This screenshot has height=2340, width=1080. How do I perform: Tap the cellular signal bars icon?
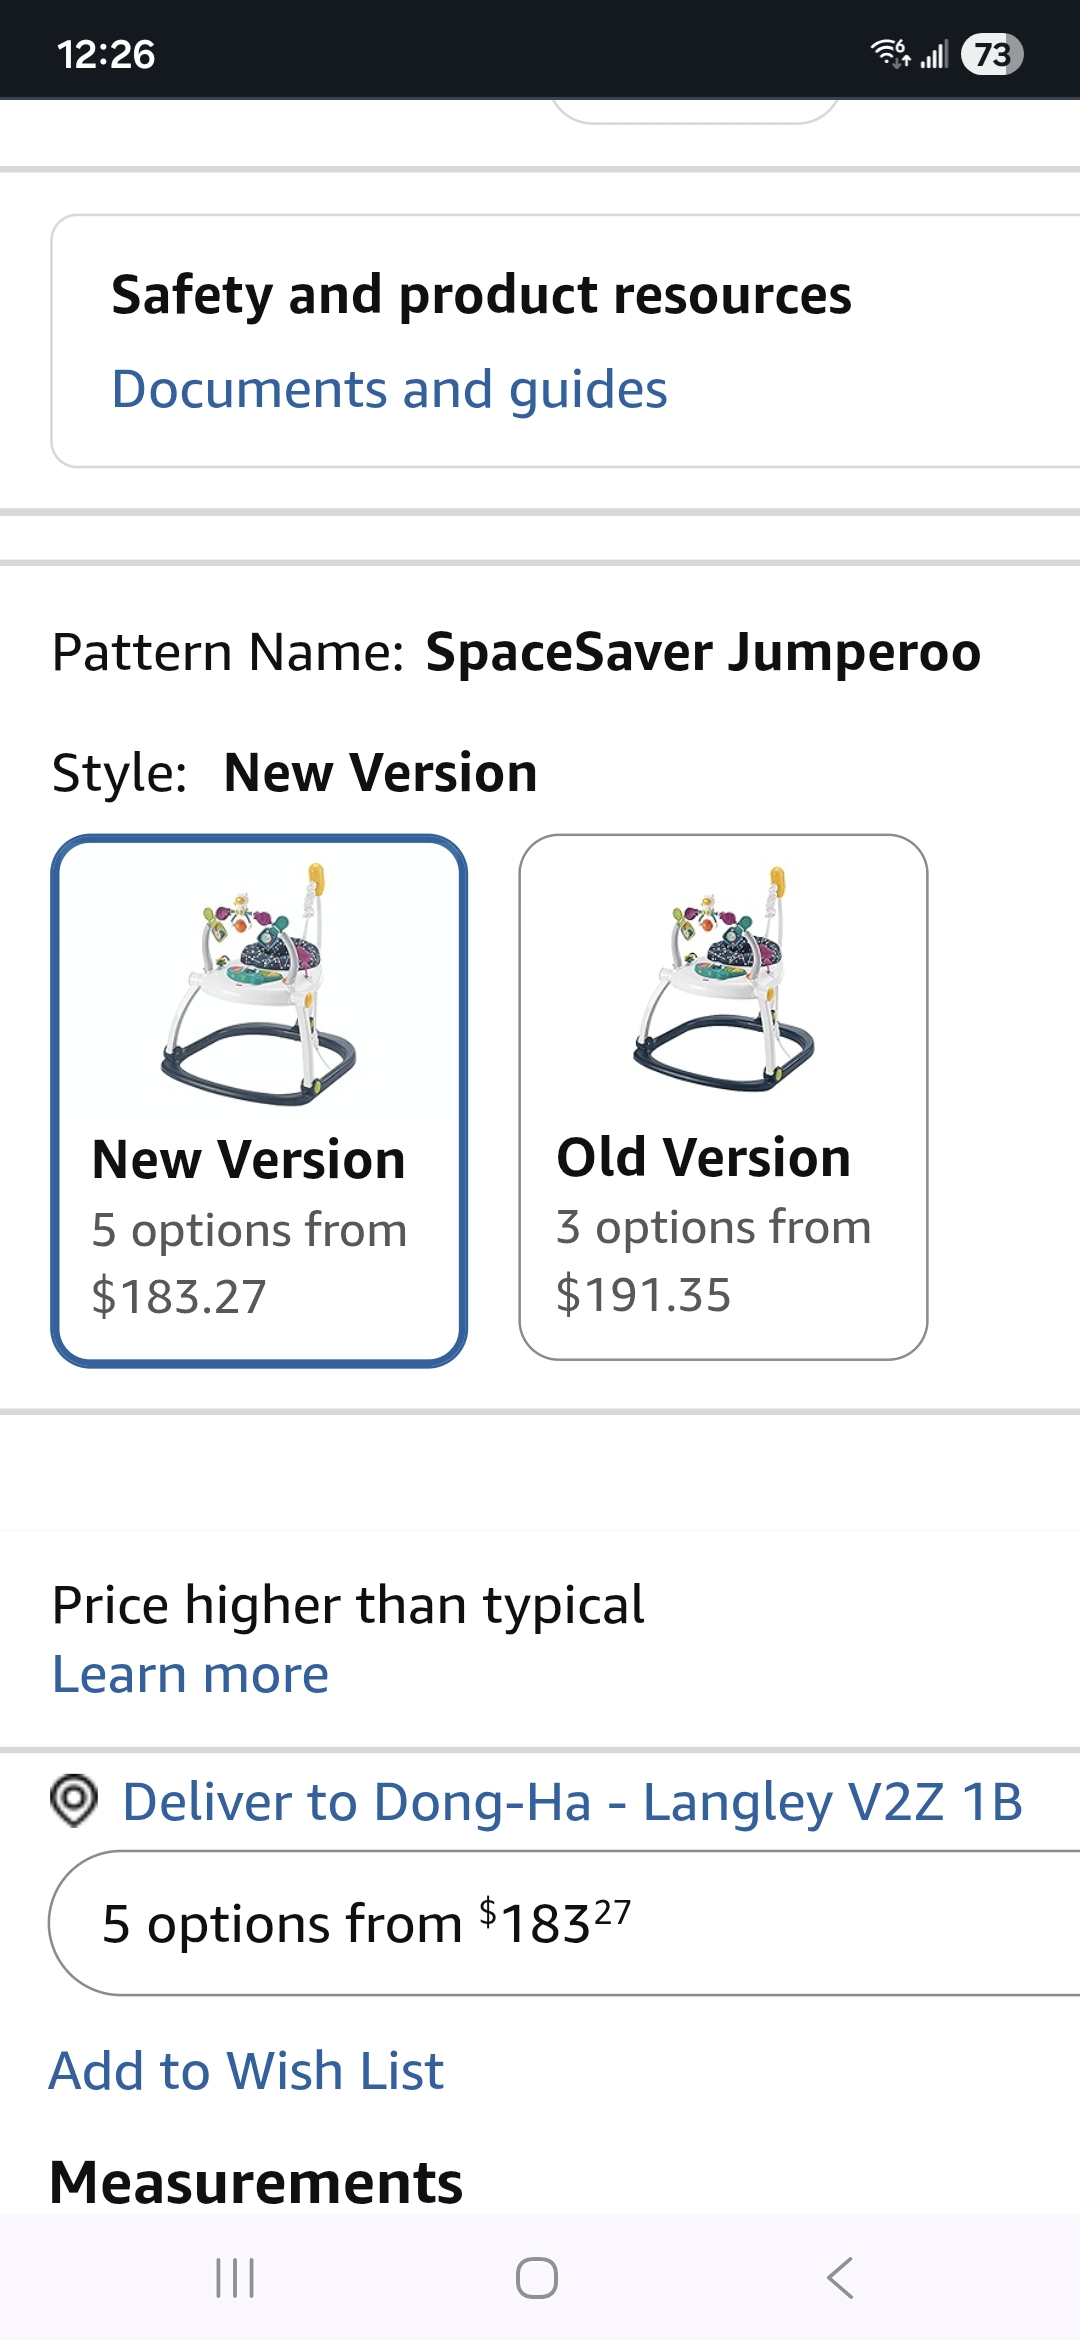coord(934,54)
